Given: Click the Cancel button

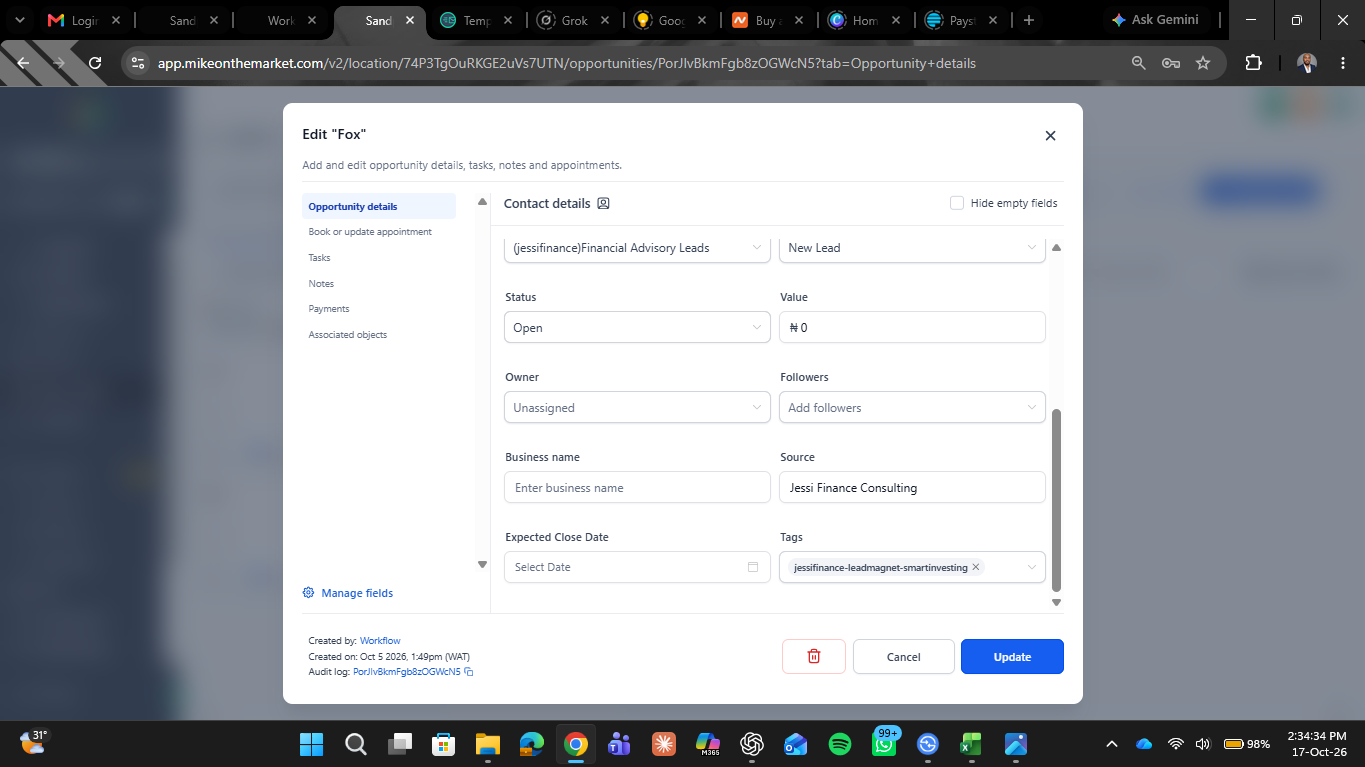Looking at the screenshot, I should tap(903, 657).
